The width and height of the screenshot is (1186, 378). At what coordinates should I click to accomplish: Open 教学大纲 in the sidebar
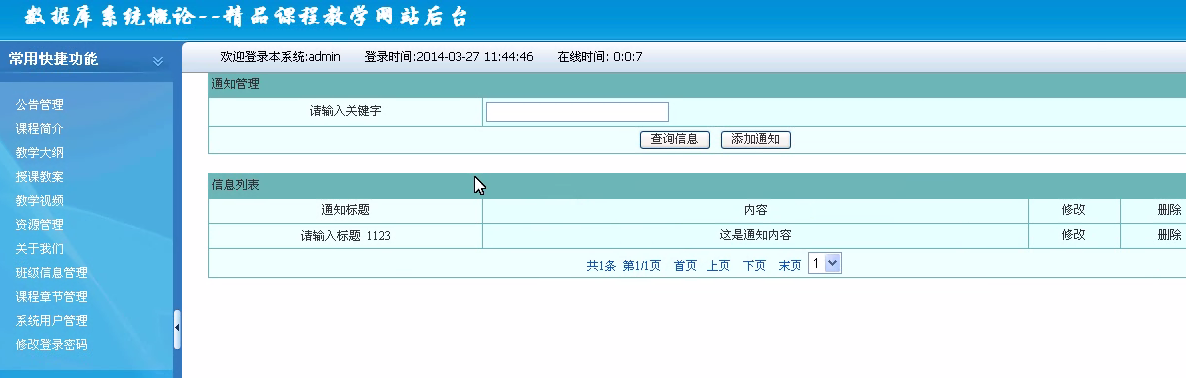click(39, 153)
